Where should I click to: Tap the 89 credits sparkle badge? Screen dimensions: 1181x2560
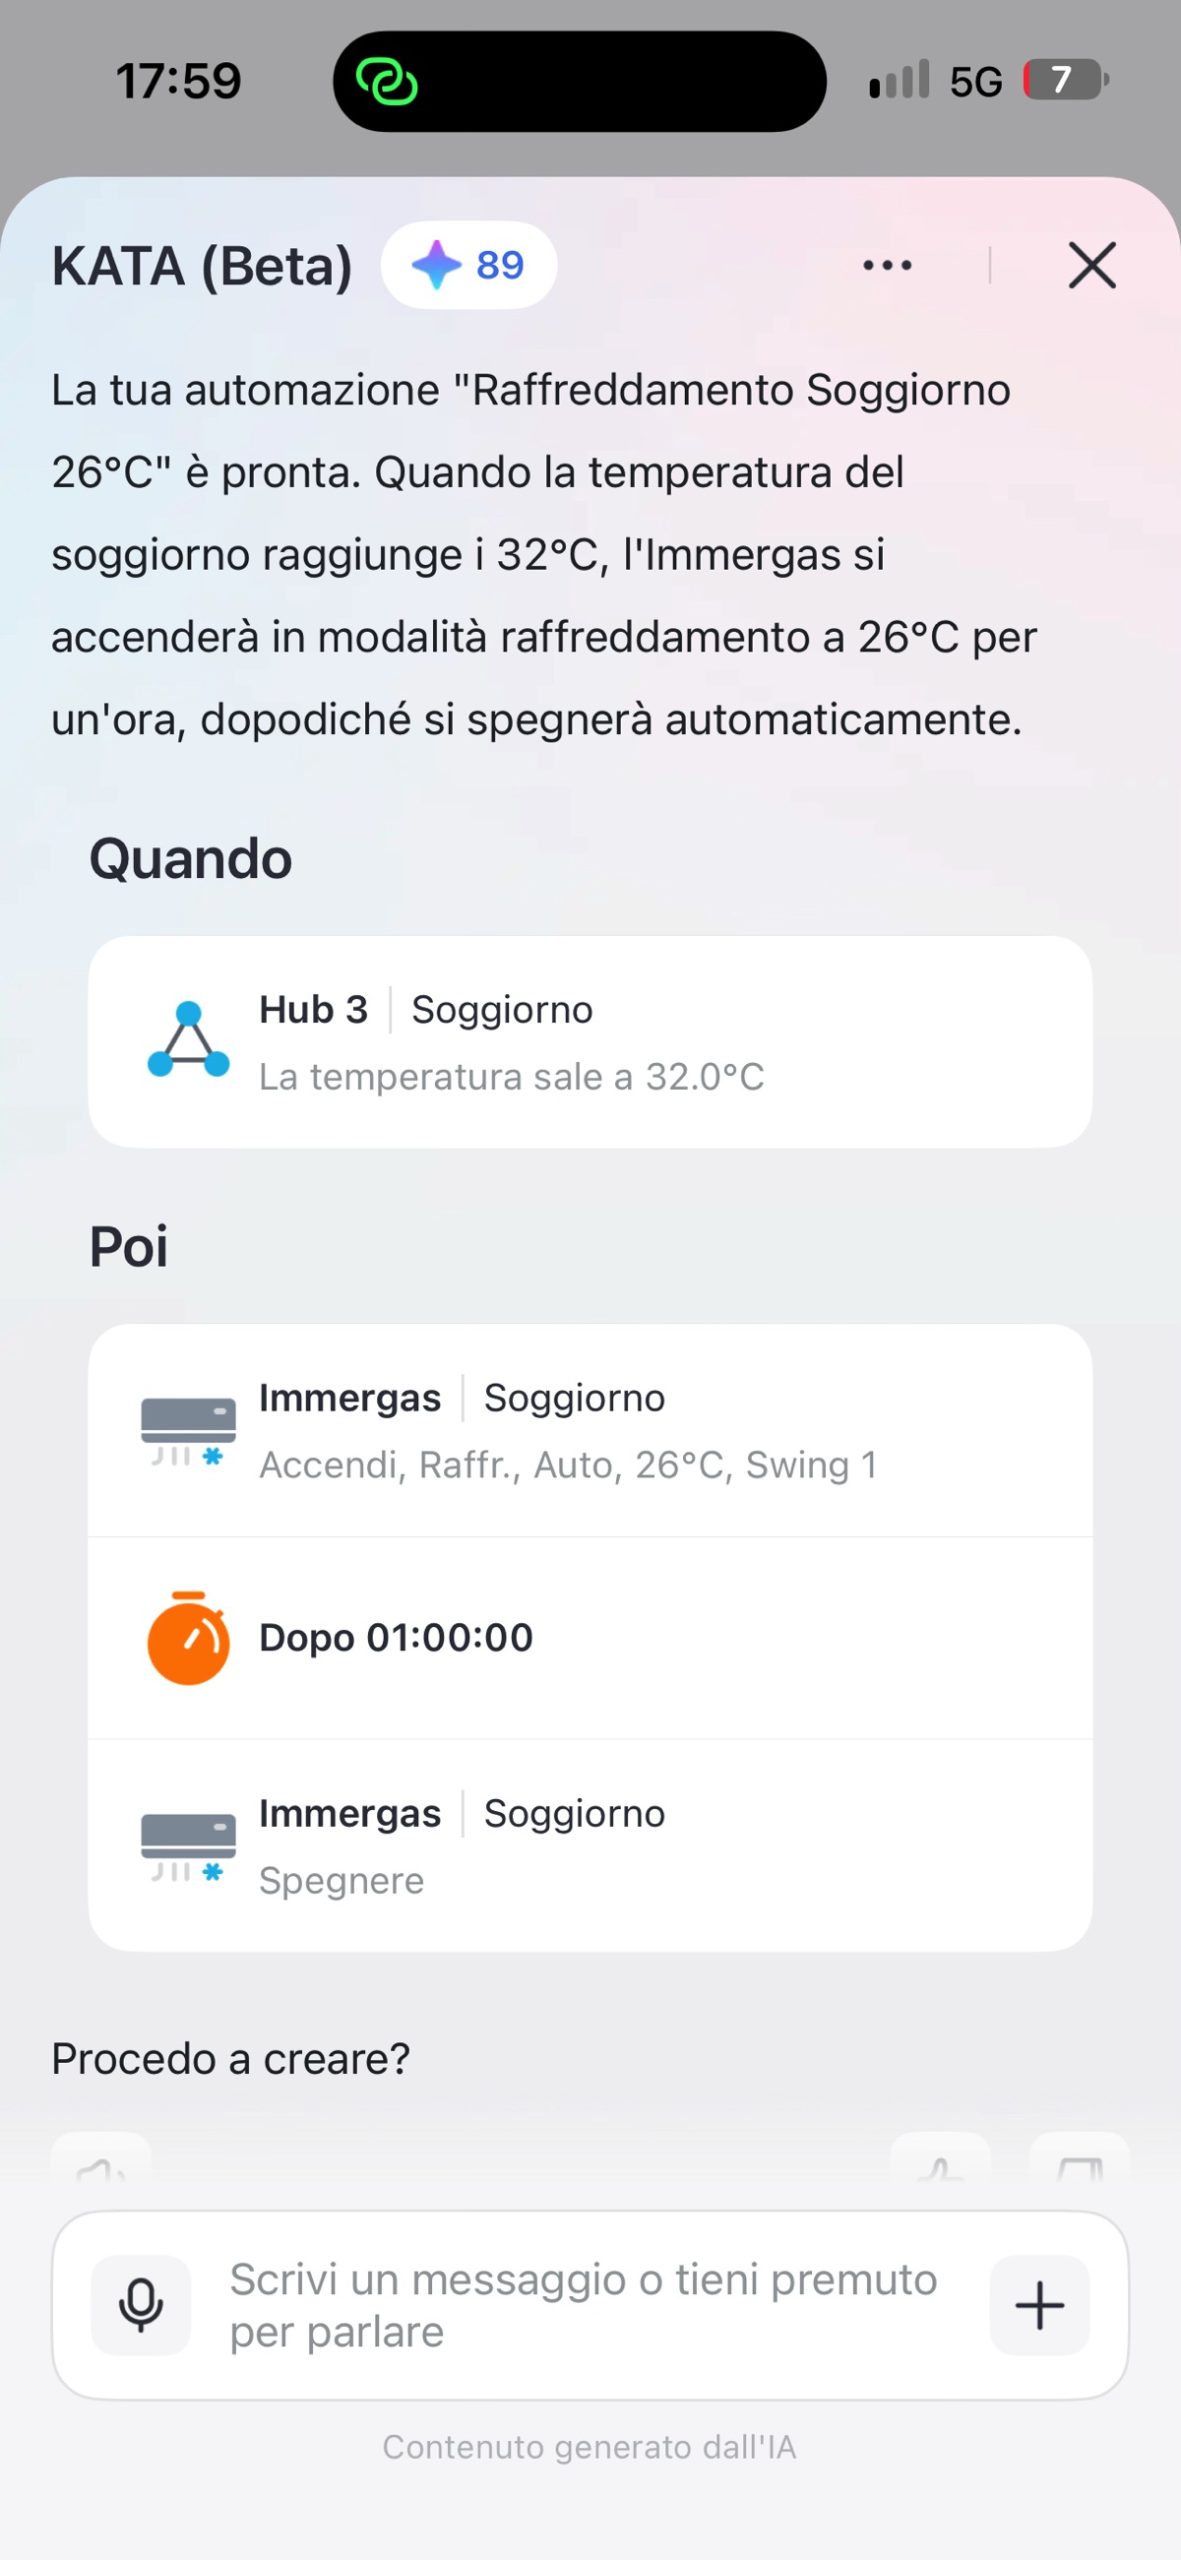pyautogui.click(x=469, y=265)
